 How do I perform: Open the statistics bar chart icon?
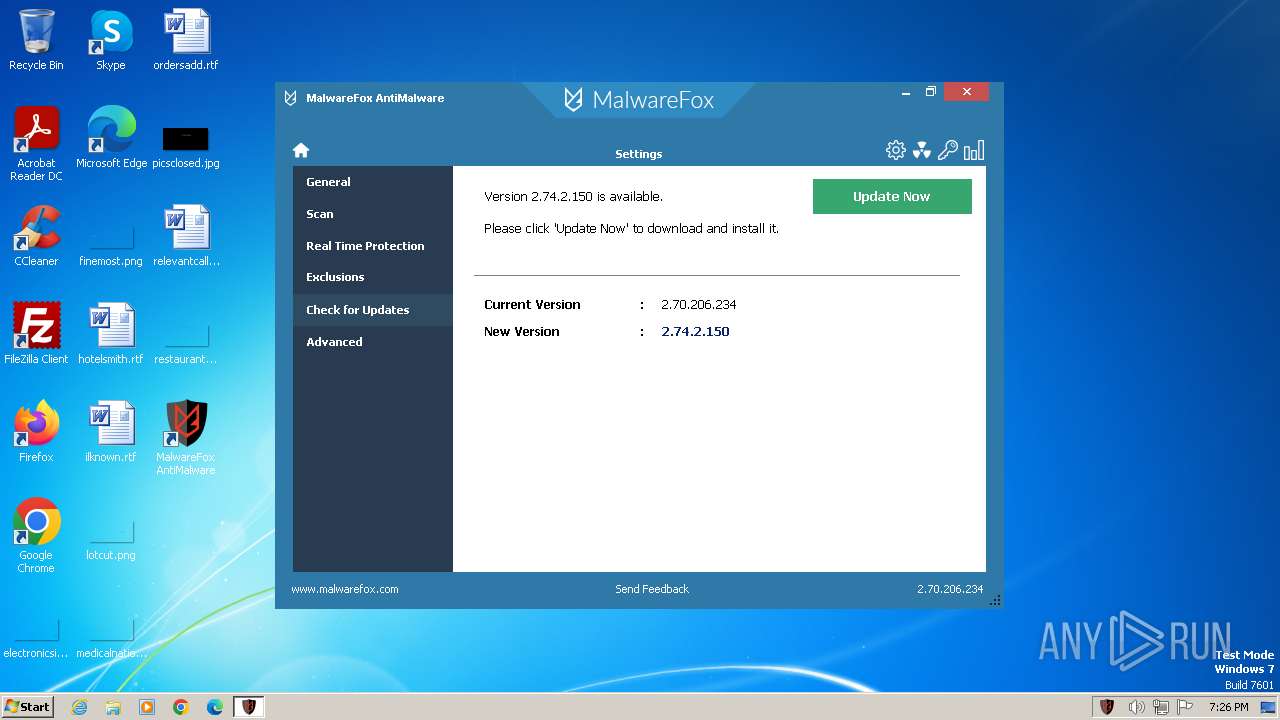[x=974, y=150]
